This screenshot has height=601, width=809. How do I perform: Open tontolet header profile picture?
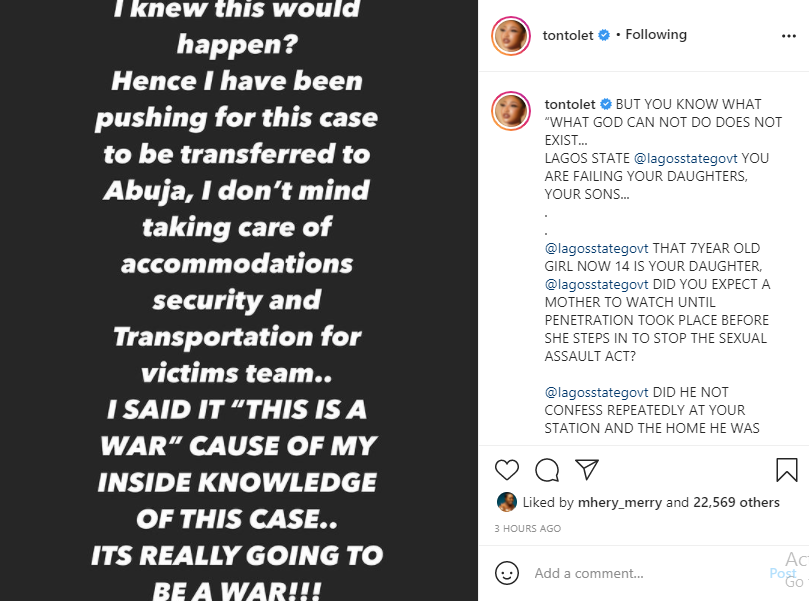click(511, 36)
